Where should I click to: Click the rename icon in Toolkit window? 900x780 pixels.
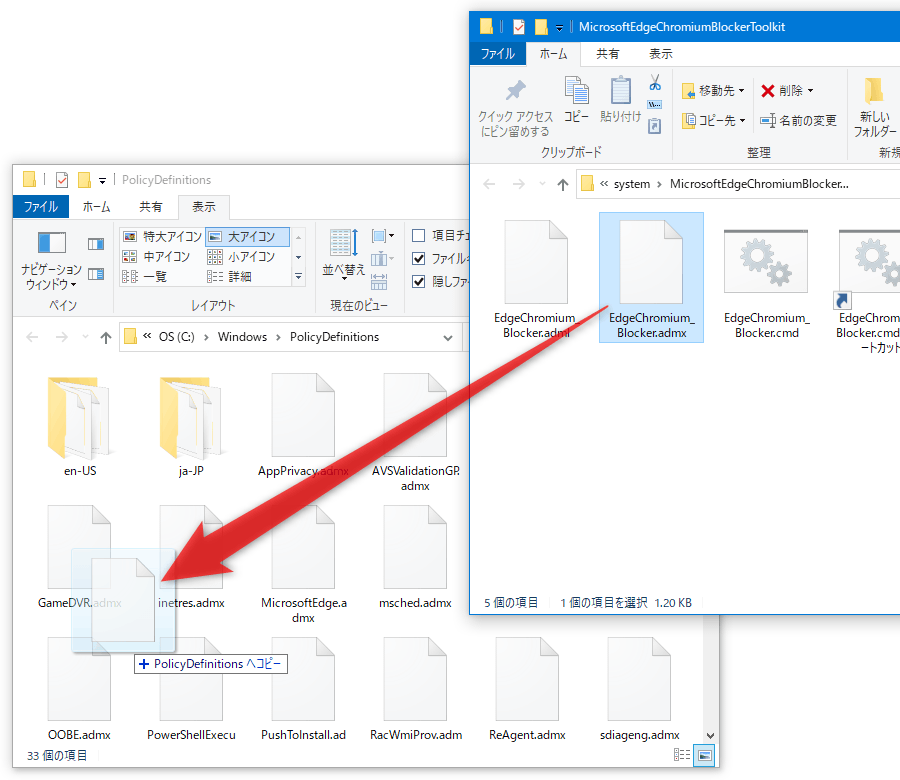click(x=768, y=121)
